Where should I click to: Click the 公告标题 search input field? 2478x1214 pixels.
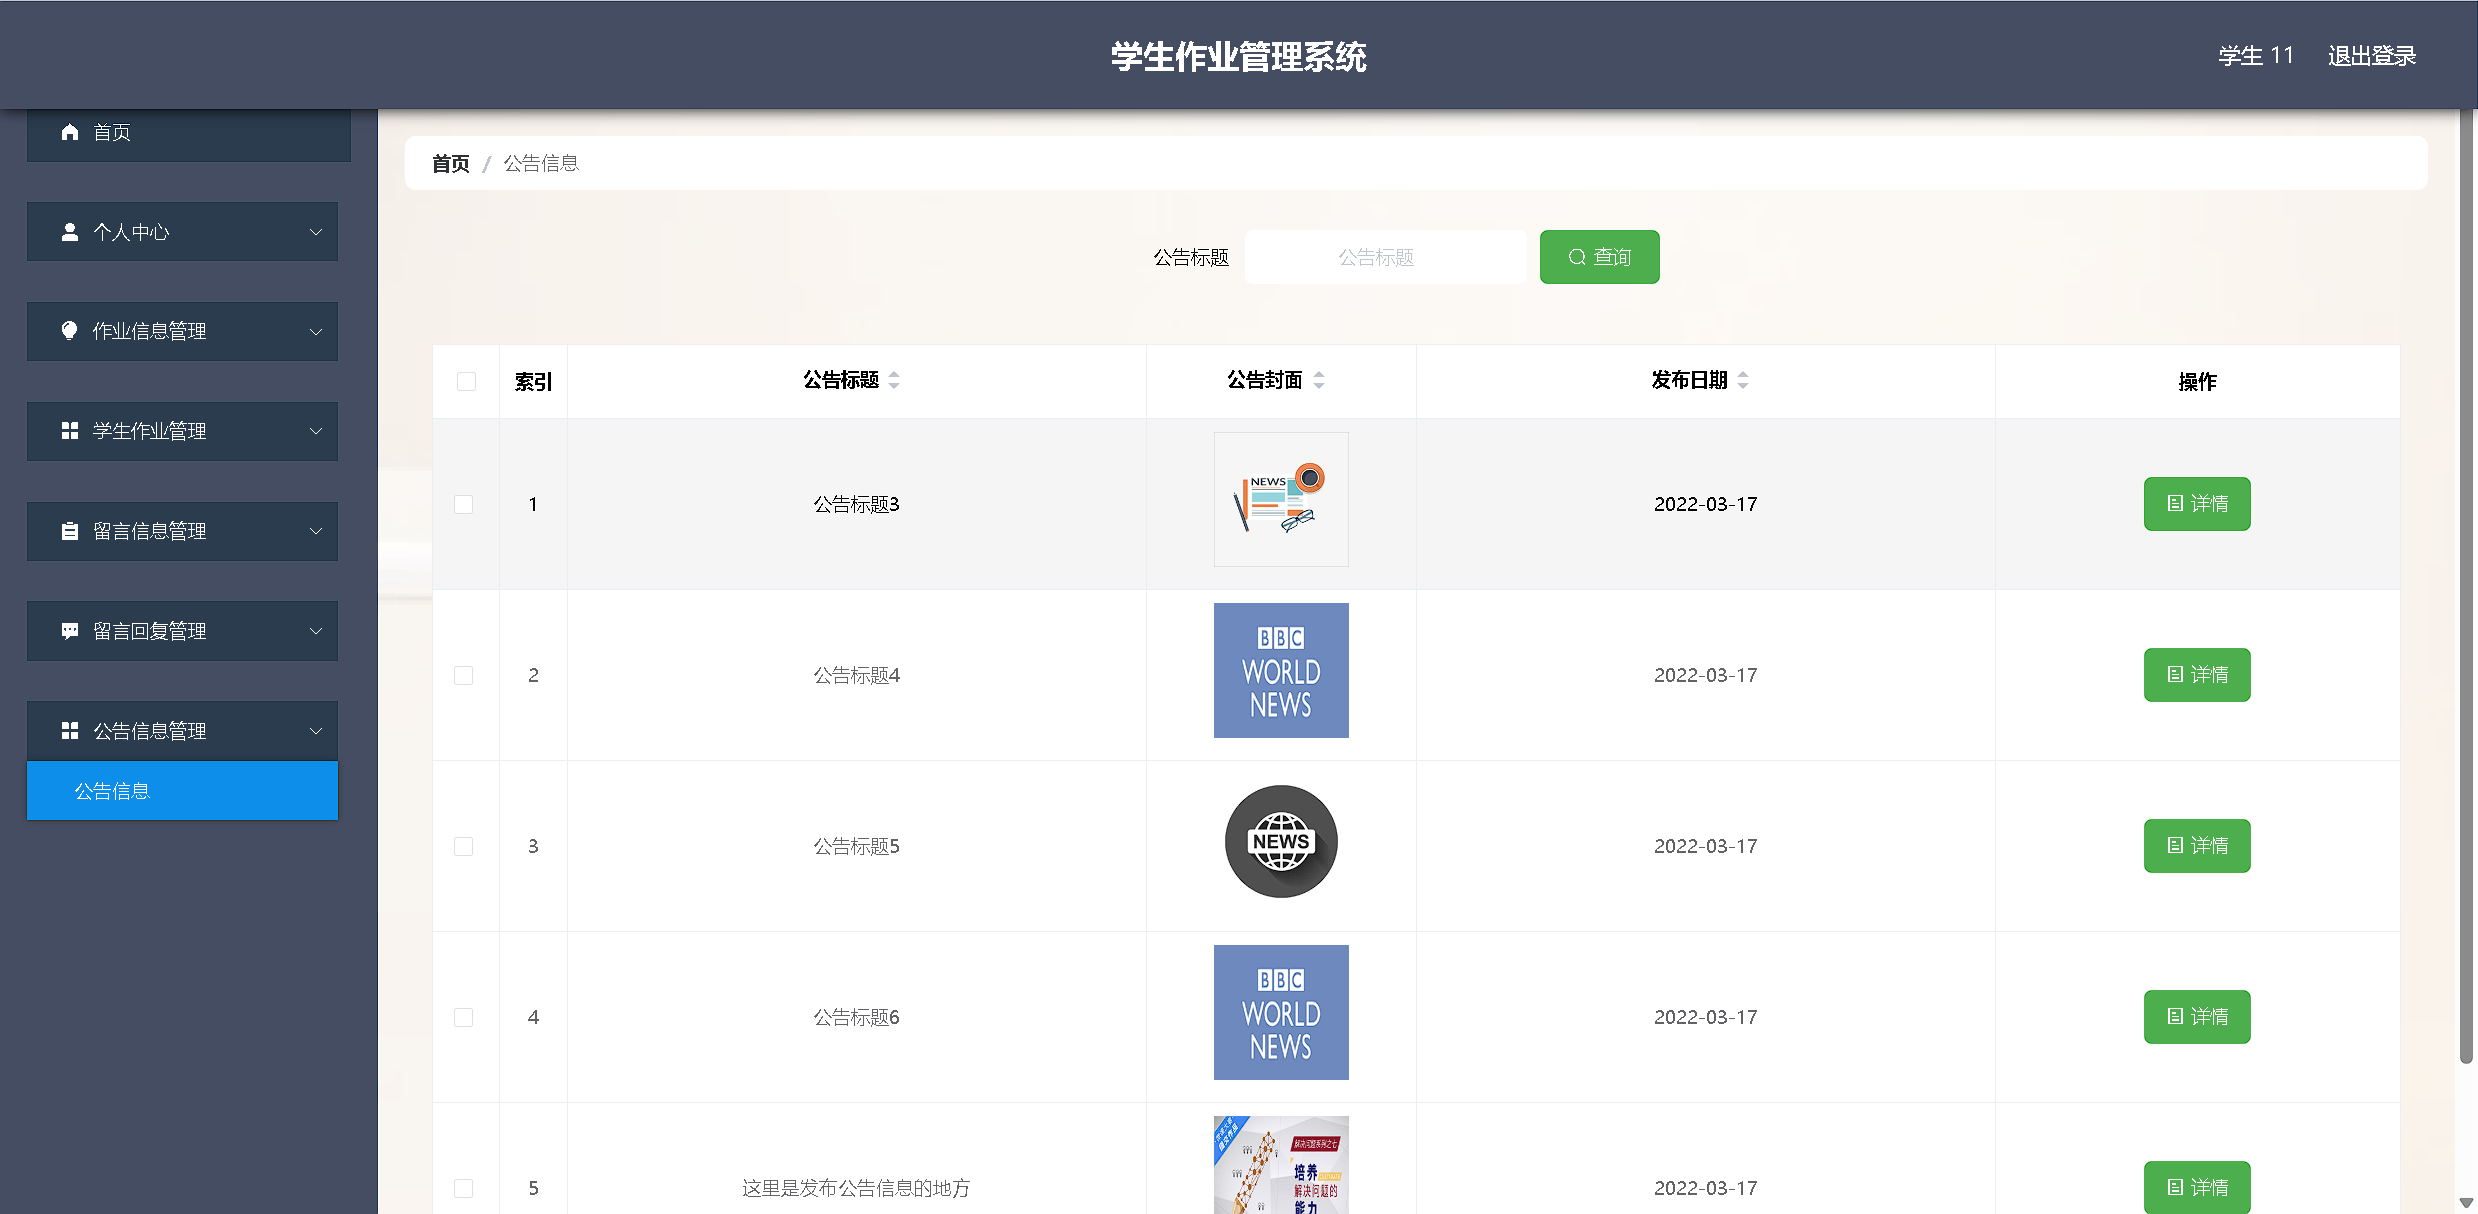coord(1384,257)
